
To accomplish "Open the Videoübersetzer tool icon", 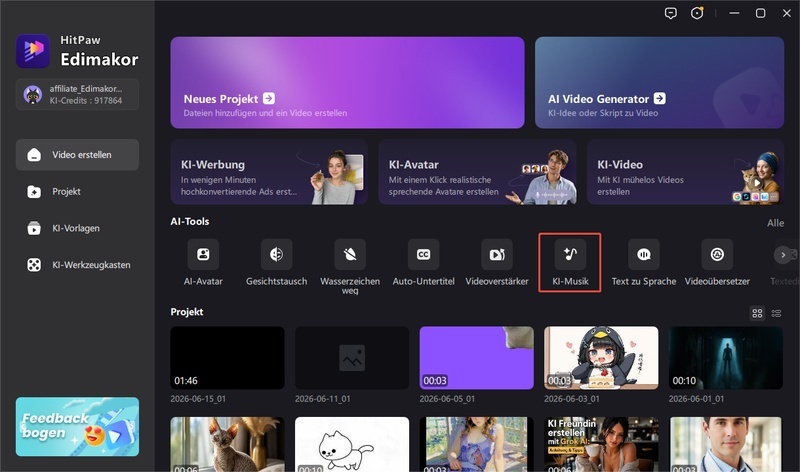I will click(x=717, y=254).
